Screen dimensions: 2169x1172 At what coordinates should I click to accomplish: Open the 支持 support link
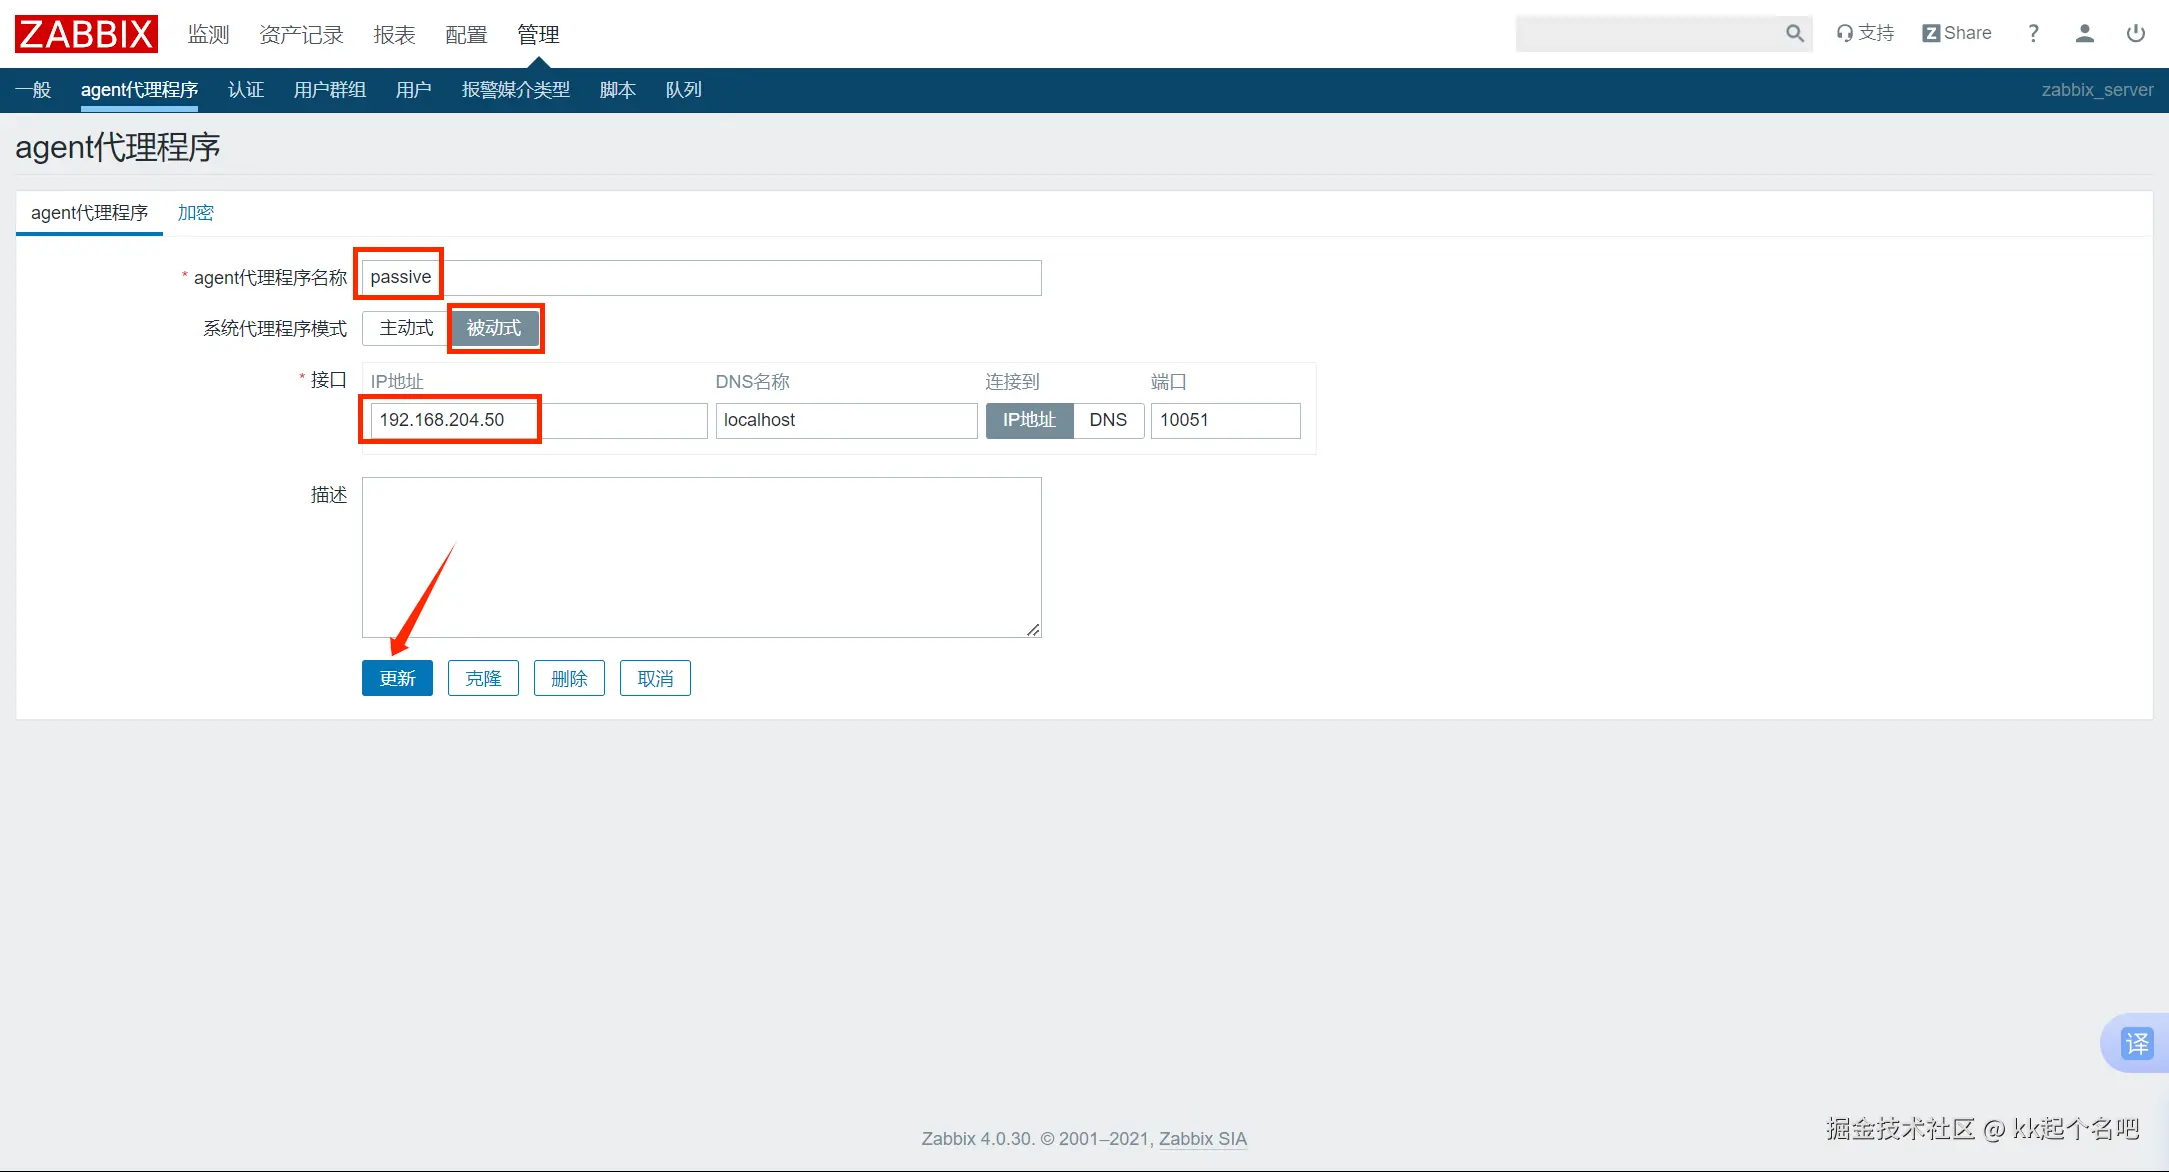coord(1865,33)
